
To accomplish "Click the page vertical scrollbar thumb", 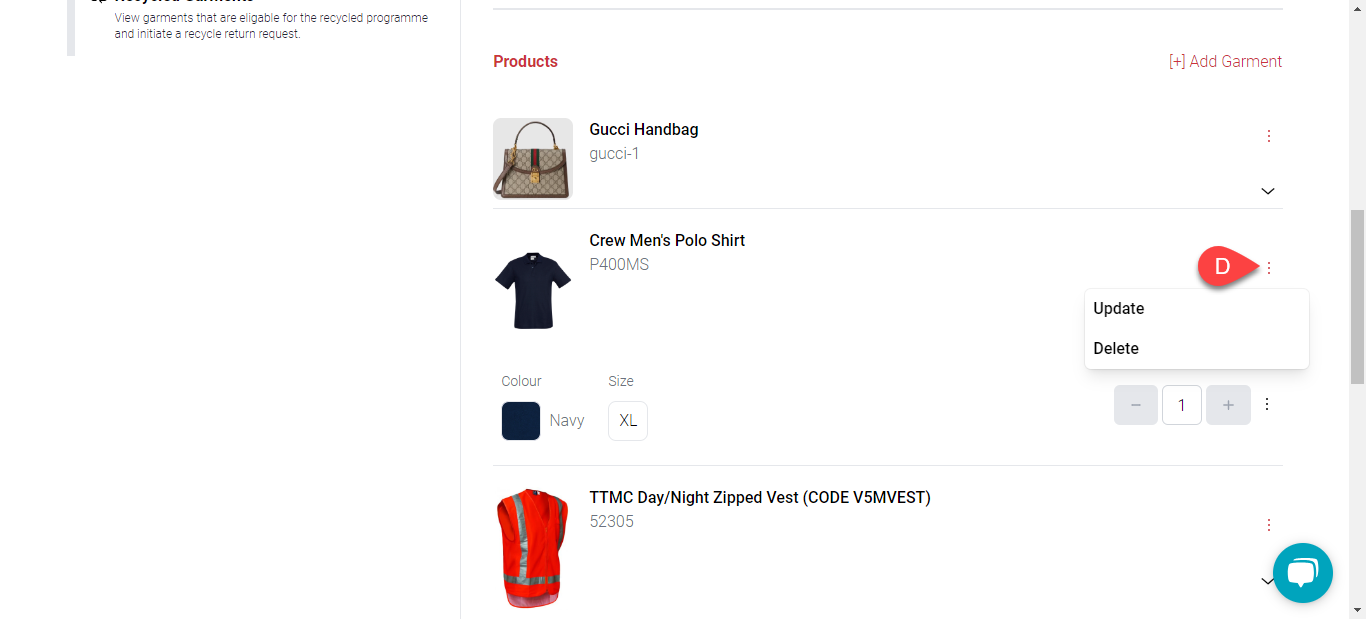I will [x=1357, y=297].
